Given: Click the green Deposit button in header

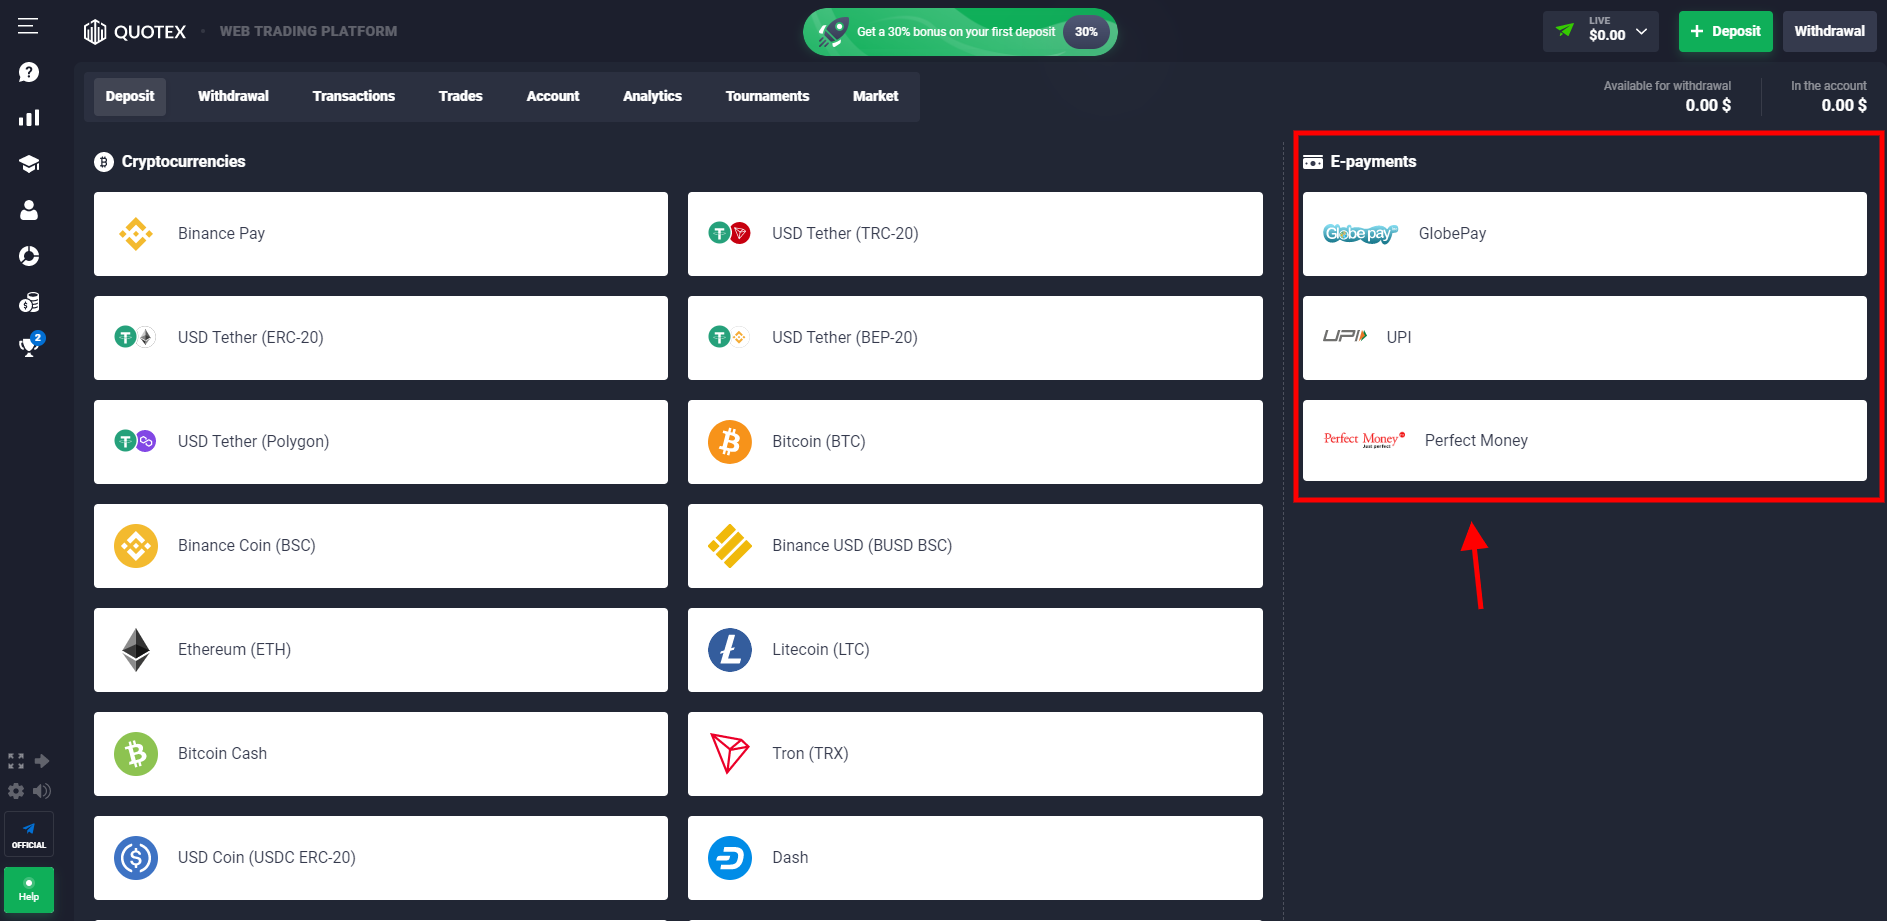Looking at the screenshot, I should click(x=1726, y=31).
